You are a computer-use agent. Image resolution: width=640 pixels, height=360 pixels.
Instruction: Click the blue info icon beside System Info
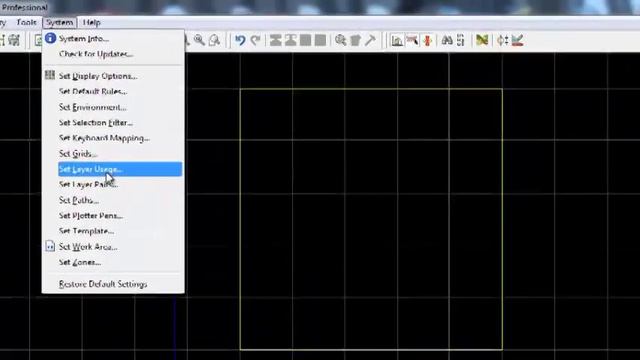[50, 38]
